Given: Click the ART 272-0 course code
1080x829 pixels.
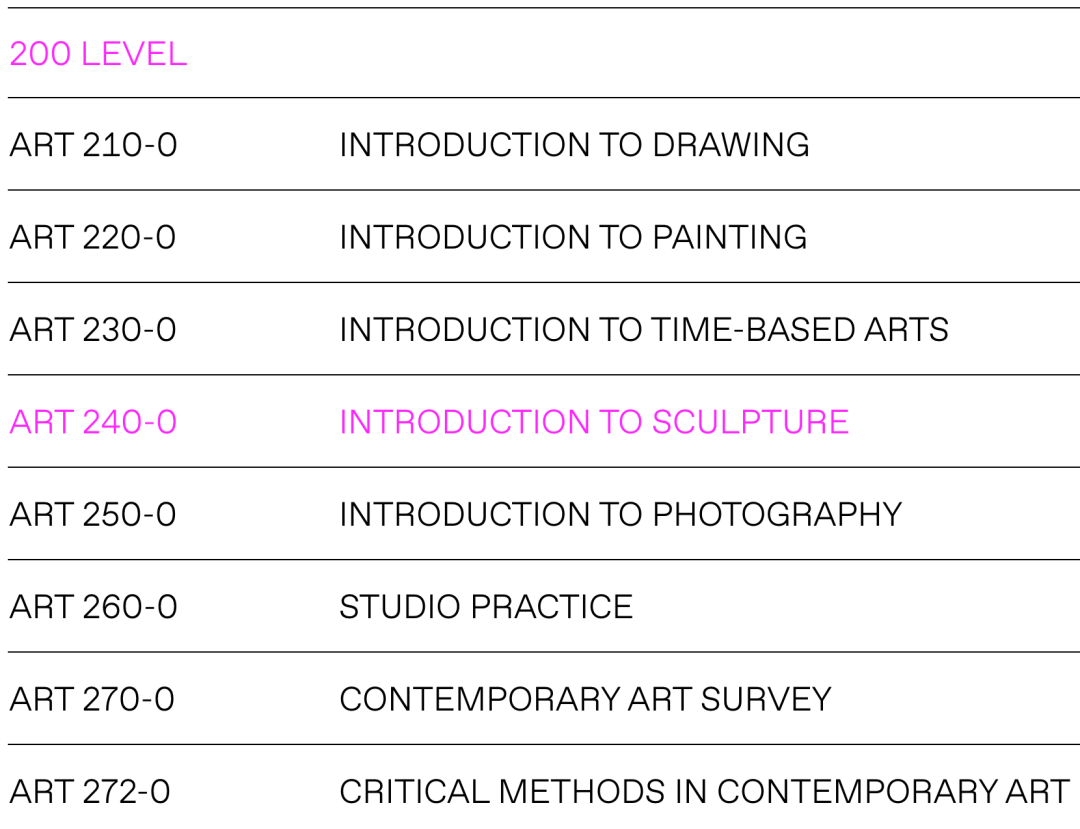Looking at the screenshot, I should [90, 792].
